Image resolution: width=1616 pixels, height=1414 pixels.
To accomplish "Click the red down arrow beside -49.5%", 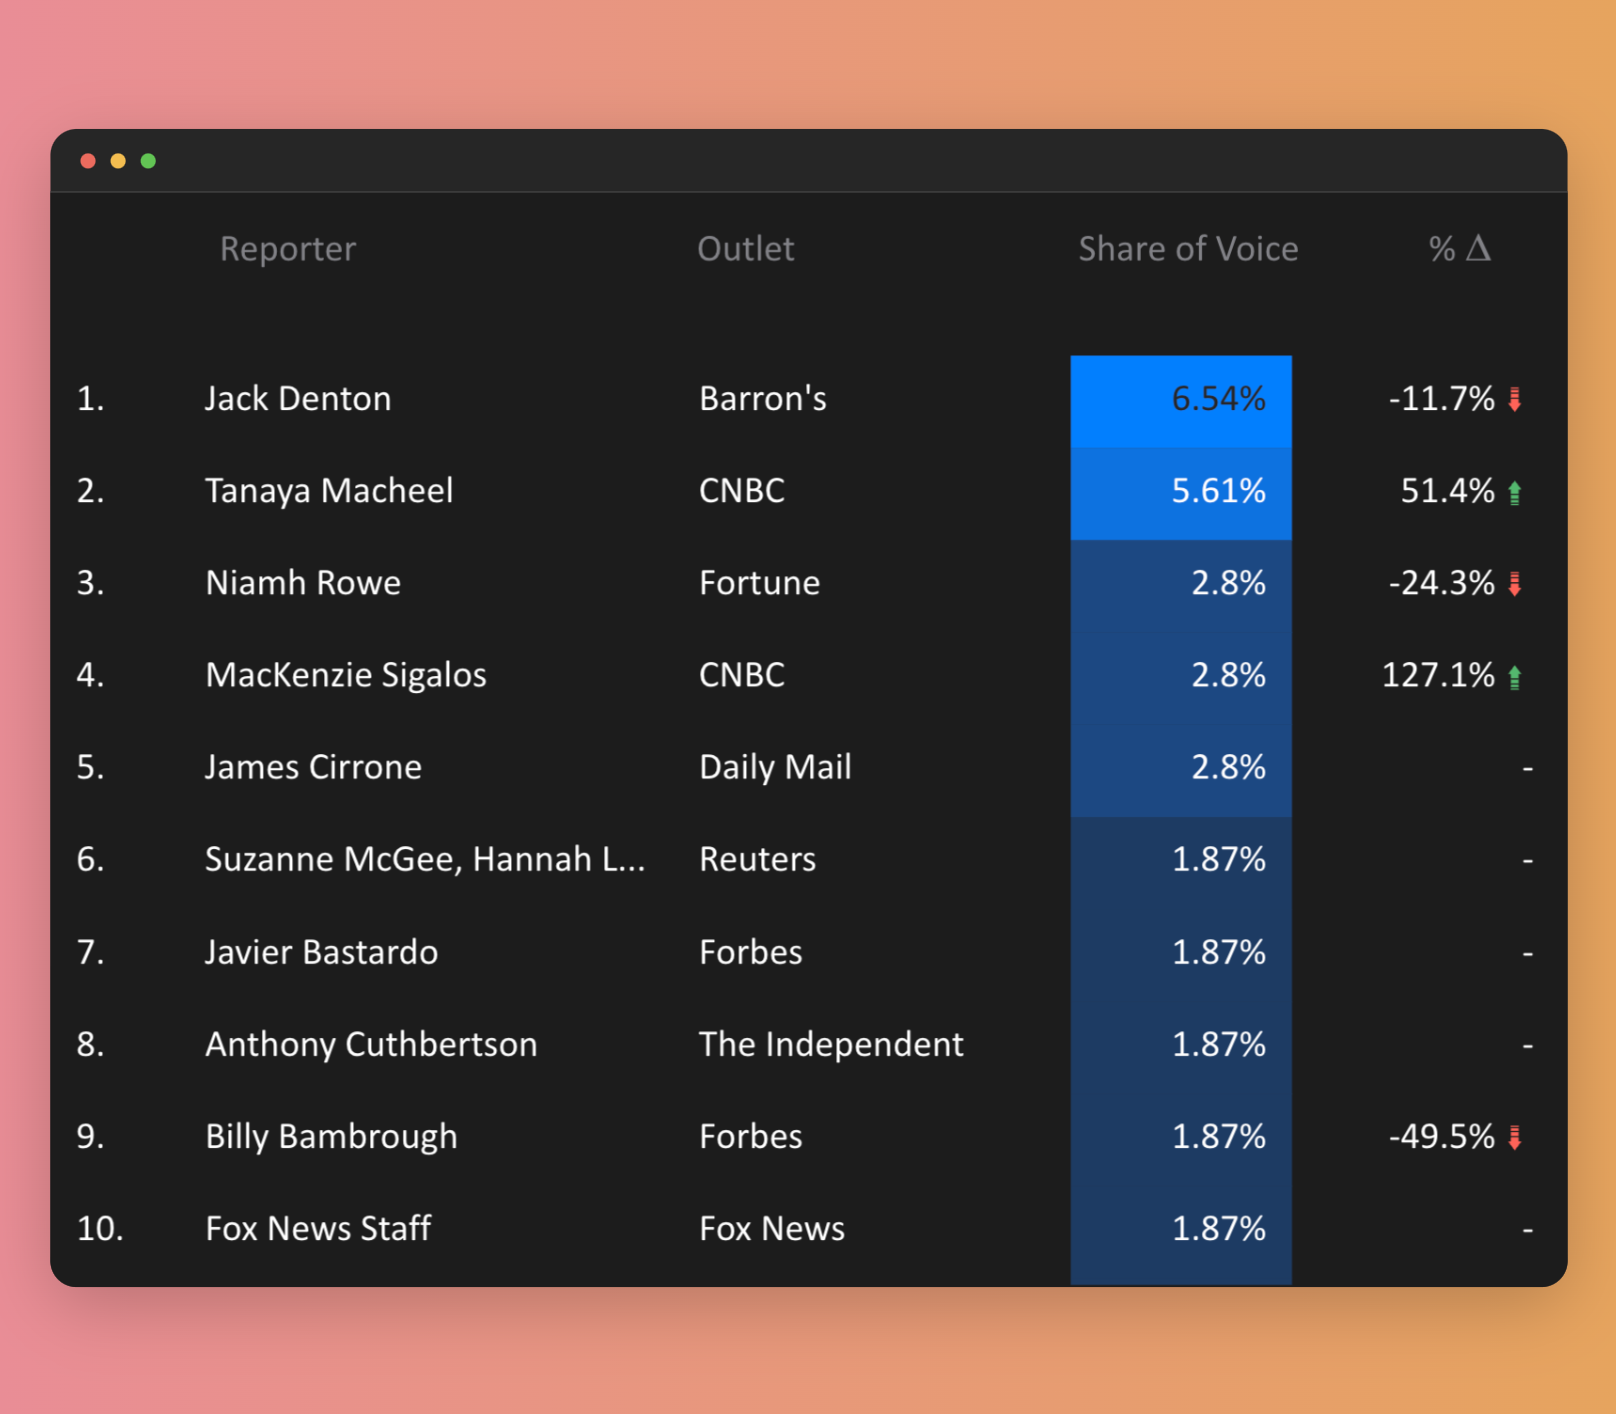I will 1514,1138.
